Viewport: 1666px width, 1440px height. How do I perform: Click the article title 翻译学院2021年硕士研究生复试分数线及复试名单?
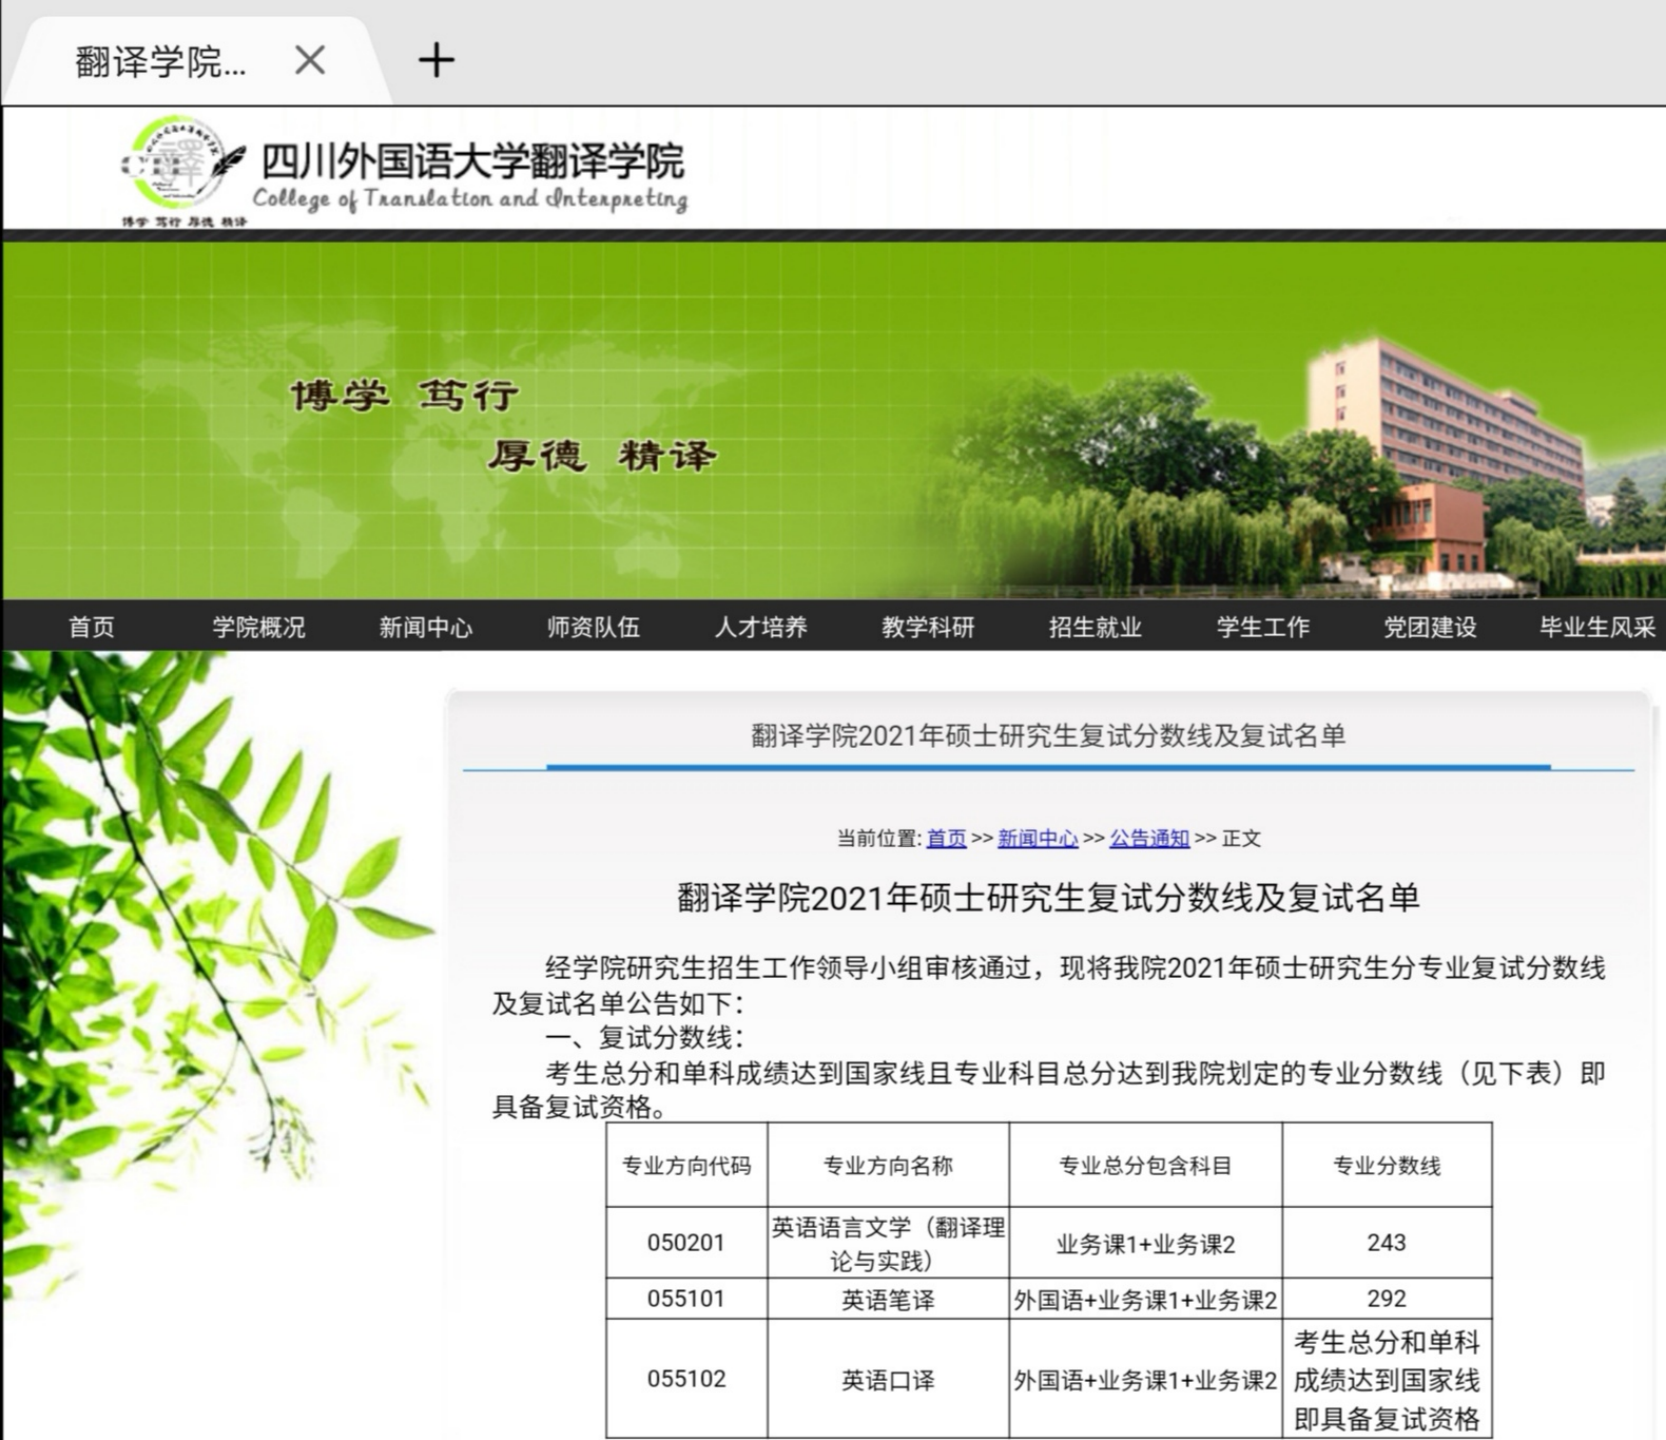click(1050, 899)
